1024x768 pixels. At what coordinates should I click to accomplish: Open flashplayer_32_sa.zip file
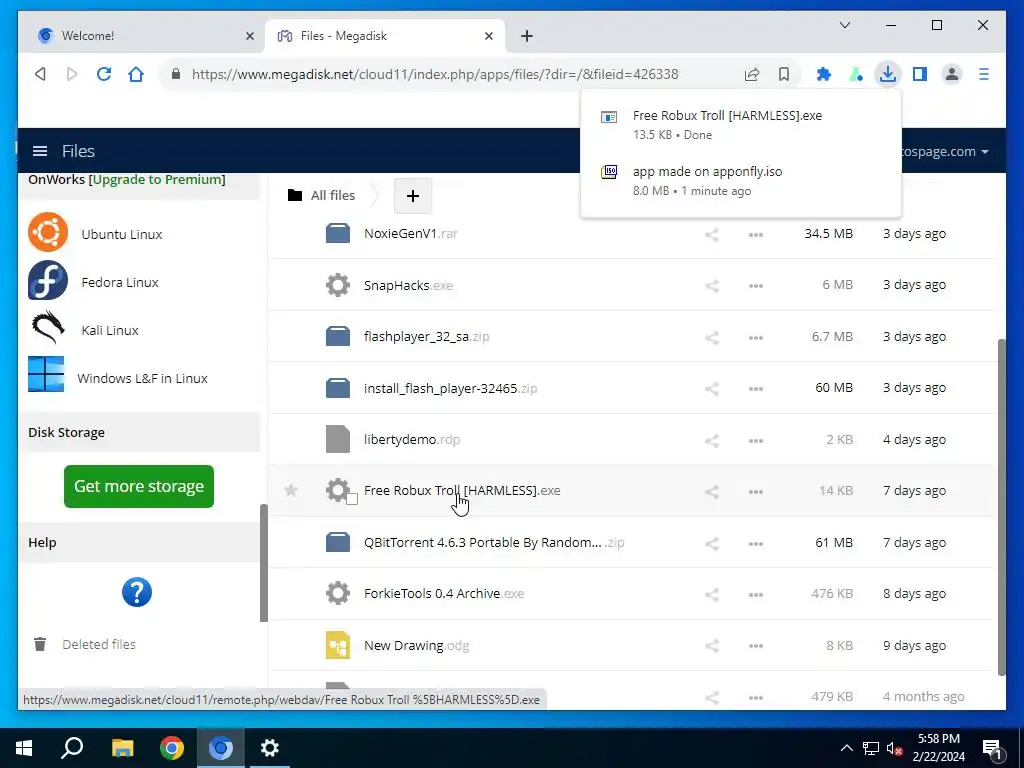click(426, 336)
